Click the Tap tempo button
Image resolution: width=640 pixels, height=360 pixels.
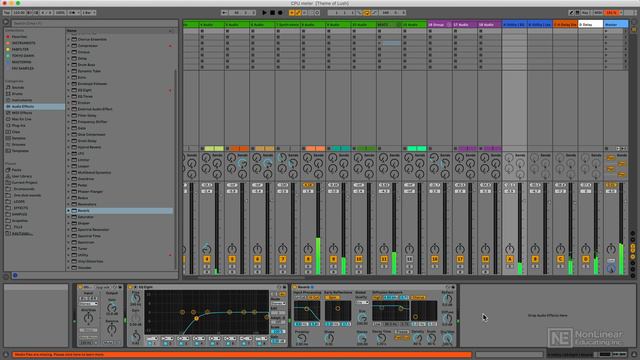pyautogui.click(x=7, y=13)
